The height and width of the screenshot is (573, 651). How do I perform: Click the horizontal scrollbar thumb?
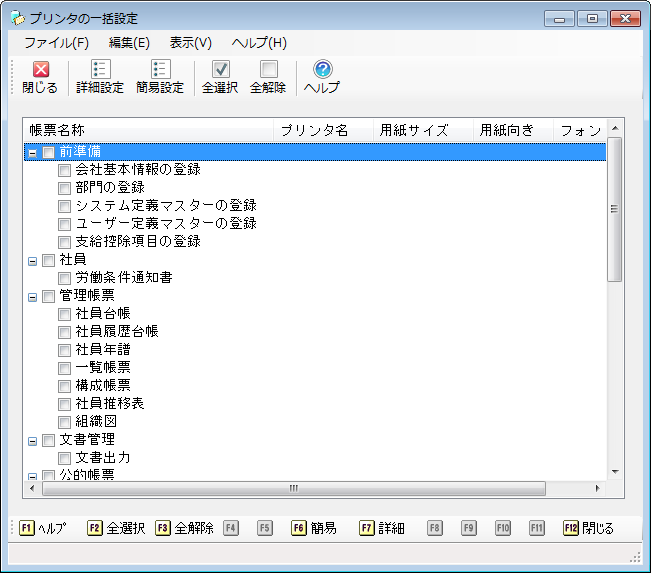click(293, 489)
